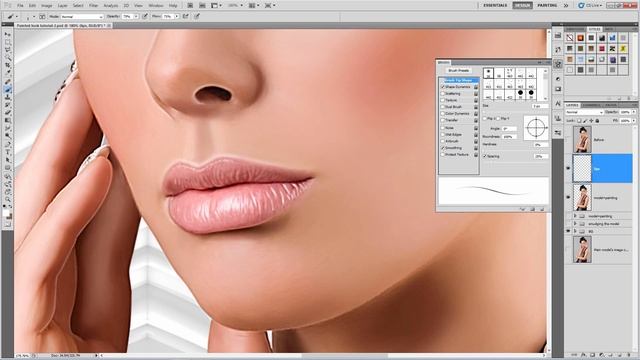The image size is (640, 360).
Task: Click lock icon next to Shape Dynamics
Action: [x=476, y=87]
